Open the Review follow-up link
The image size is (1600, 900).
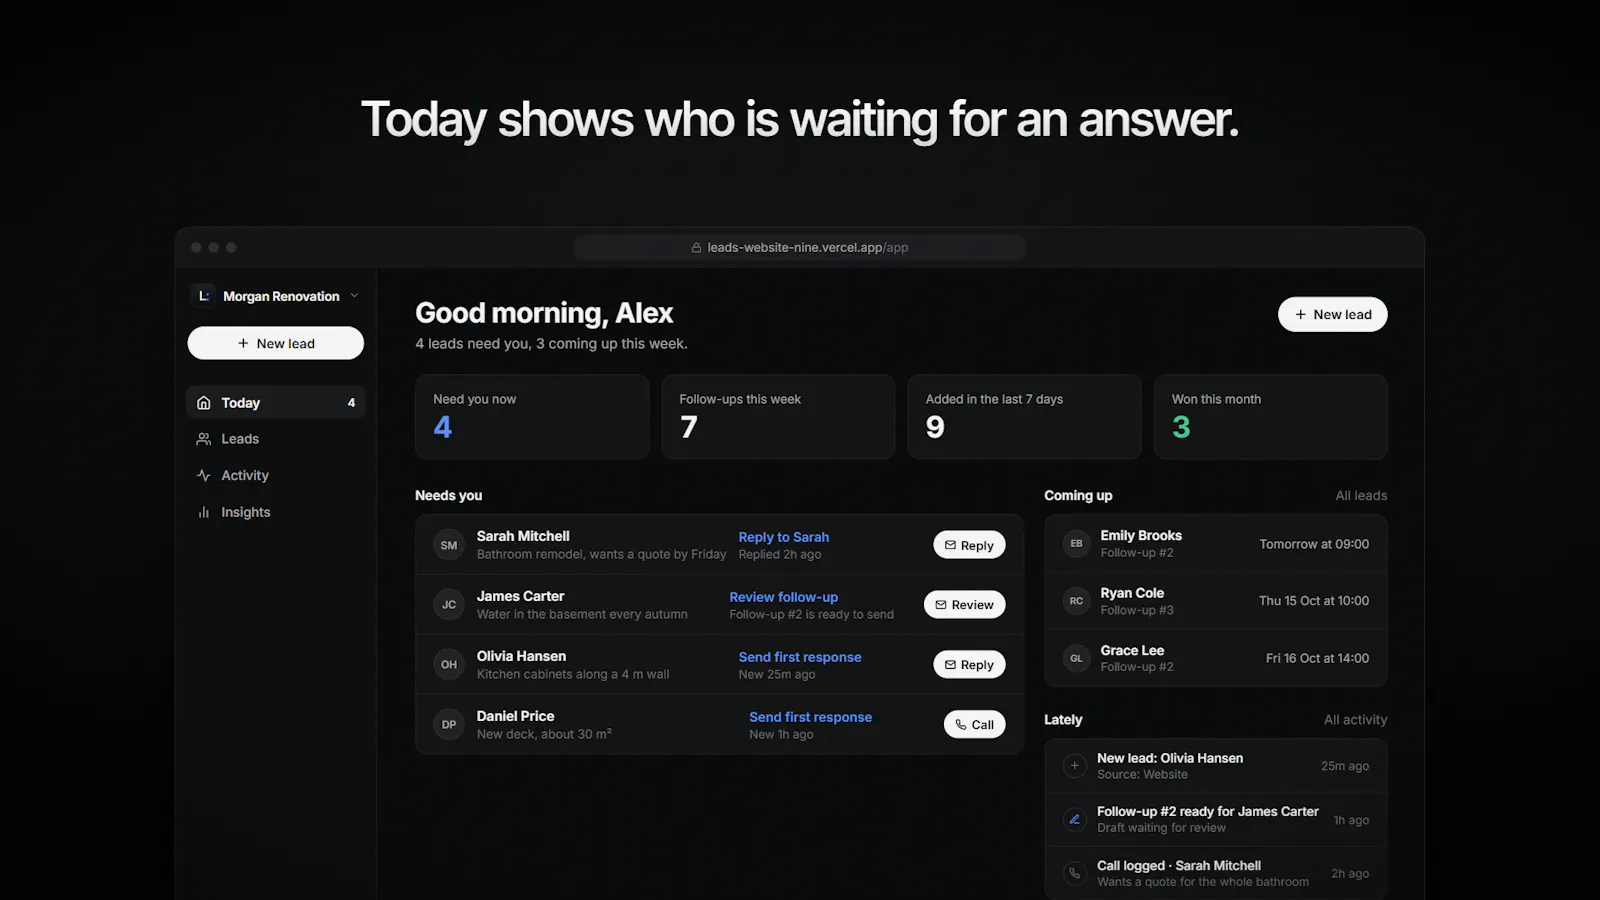click(x=784, y=597)
